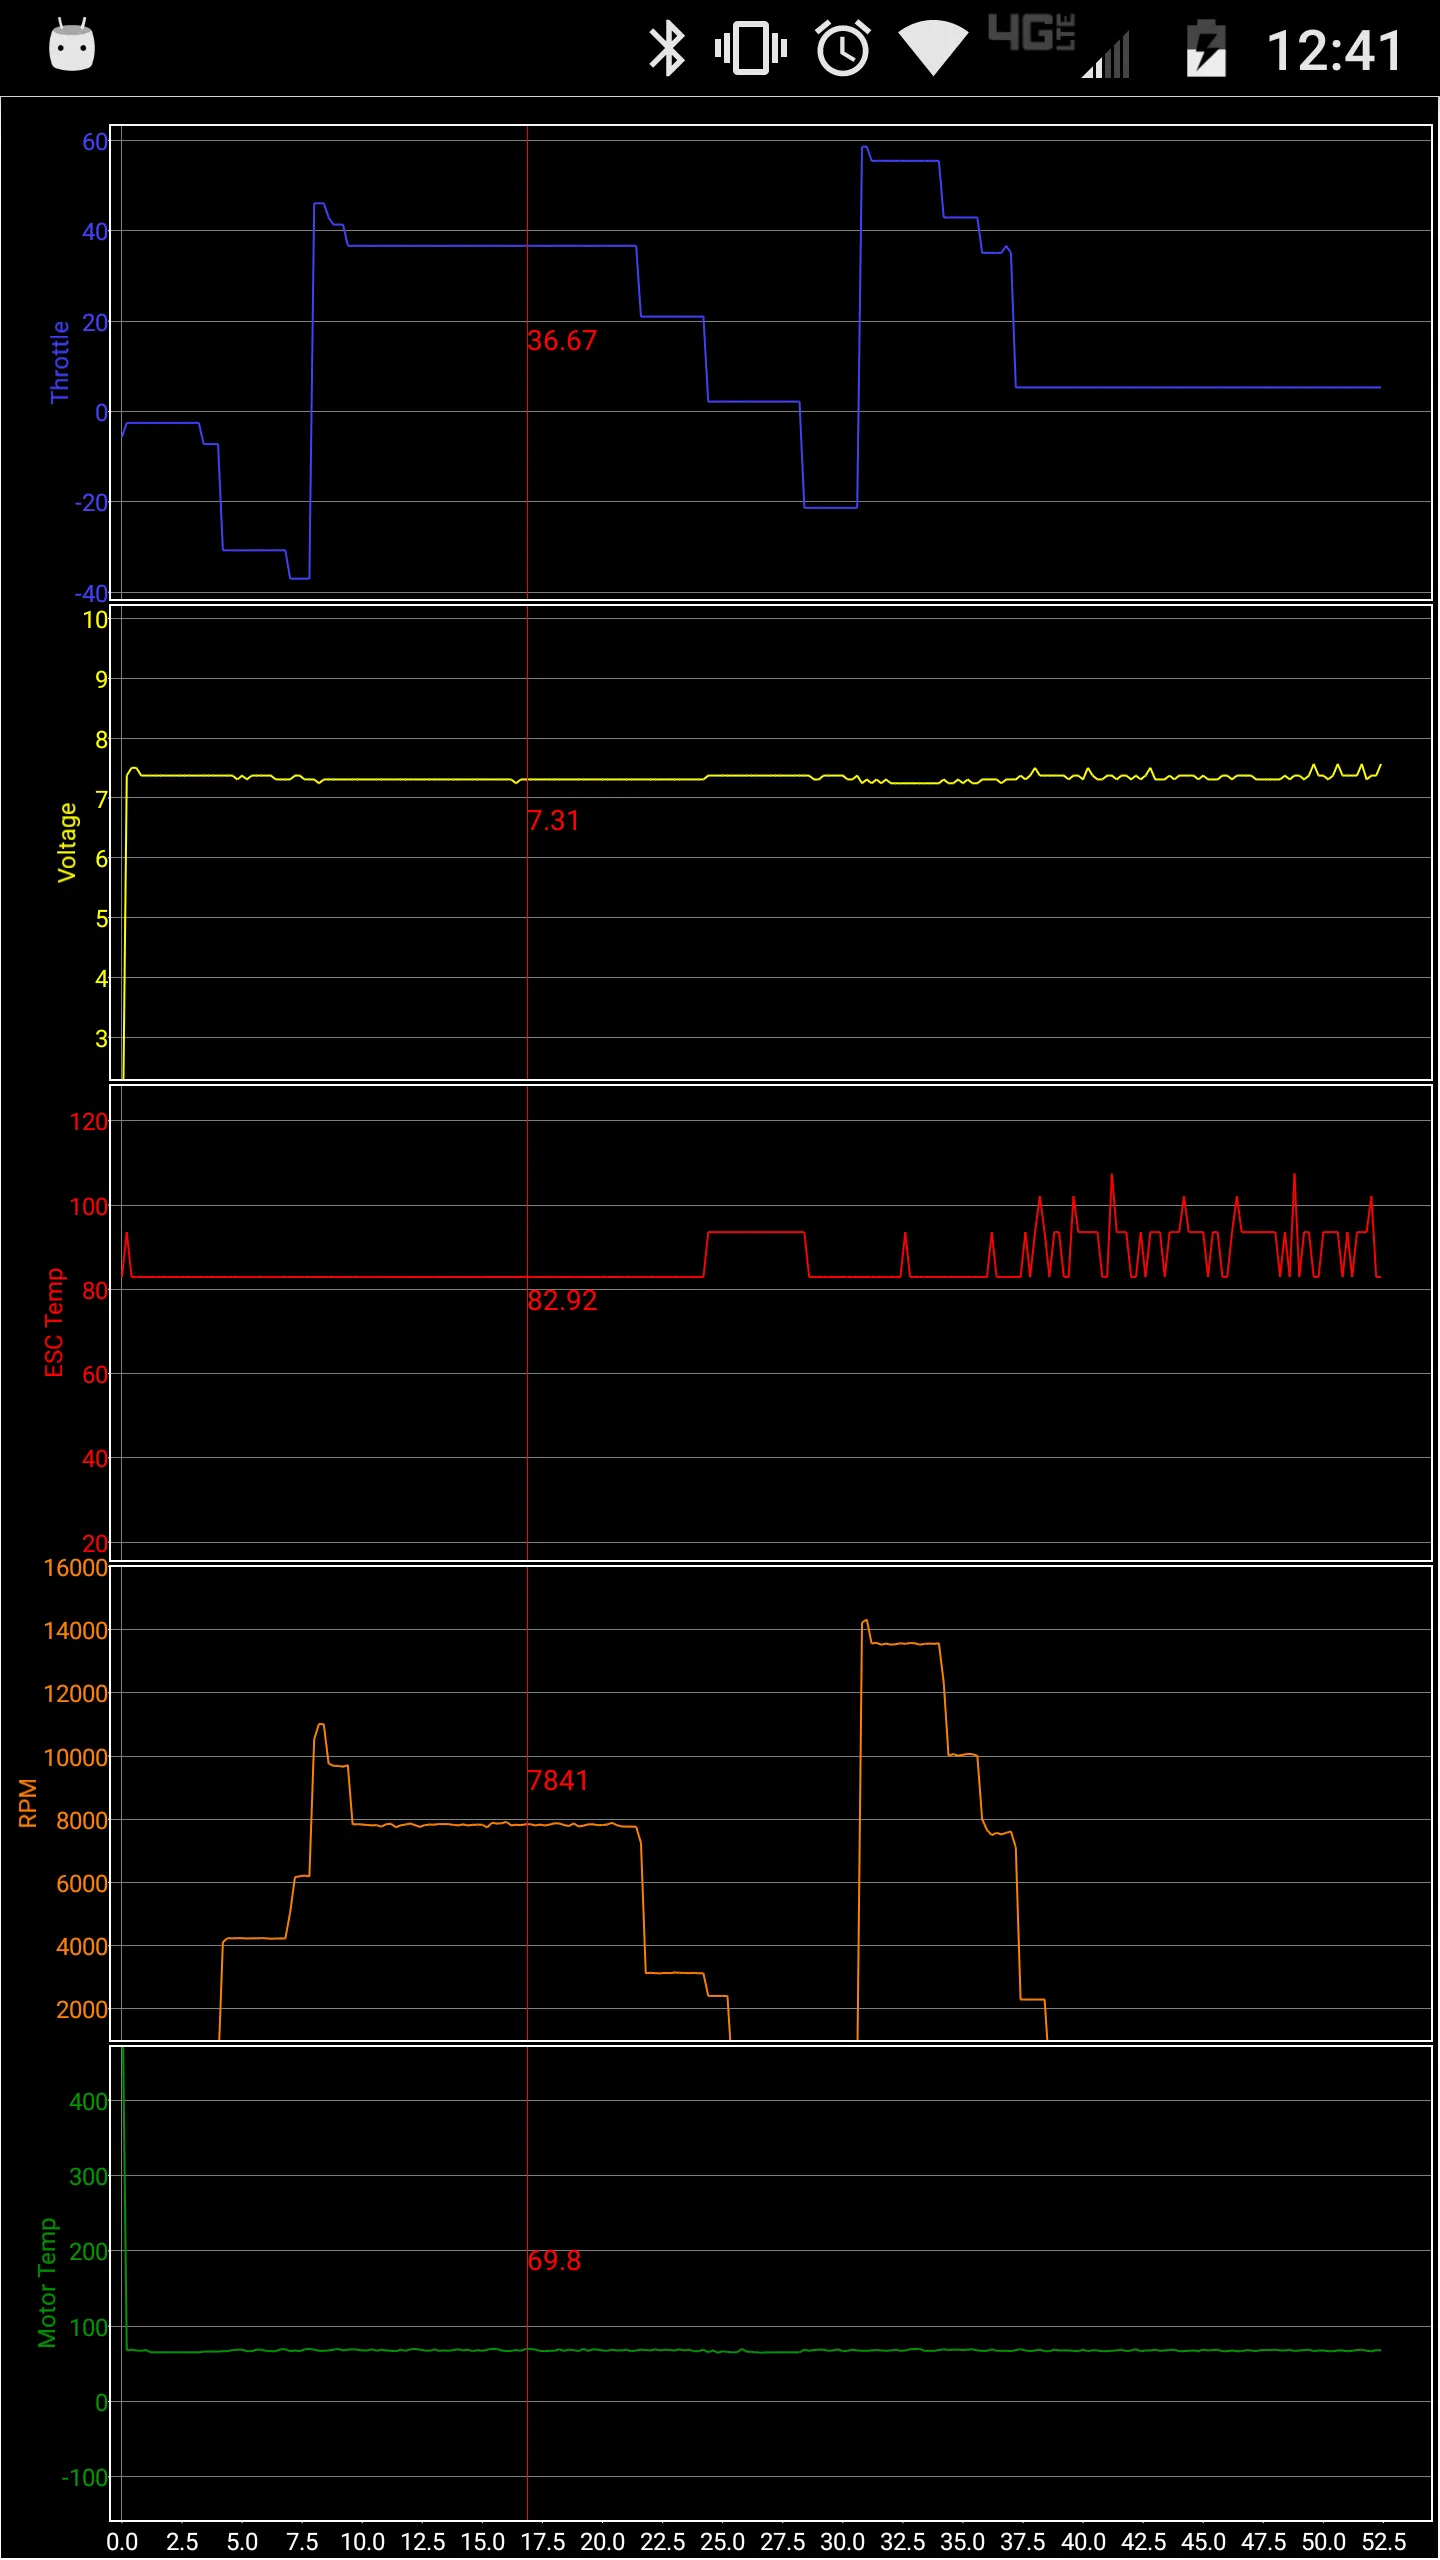Click the 0.0 time axis label
The image size is (1440, 2560).
pyautogui.click(x=122, y=2542)
